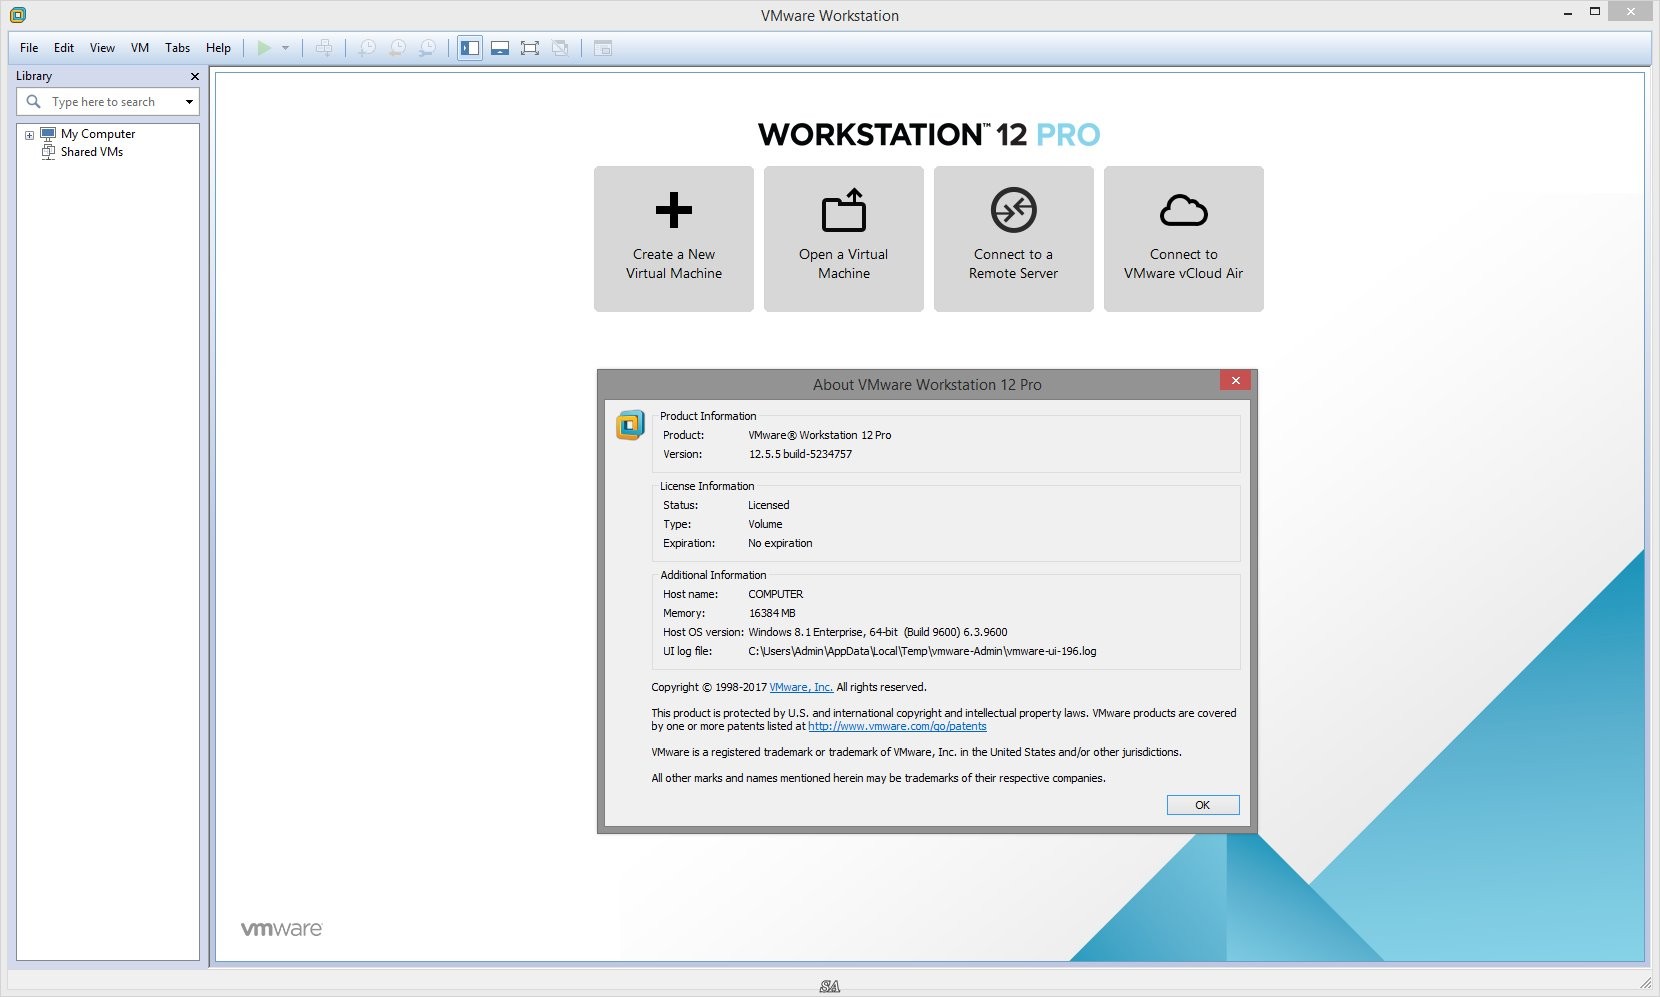Click the Take Snapshot toolbar icon
The width and height of the screenshot is (1660, 997).
367,48
